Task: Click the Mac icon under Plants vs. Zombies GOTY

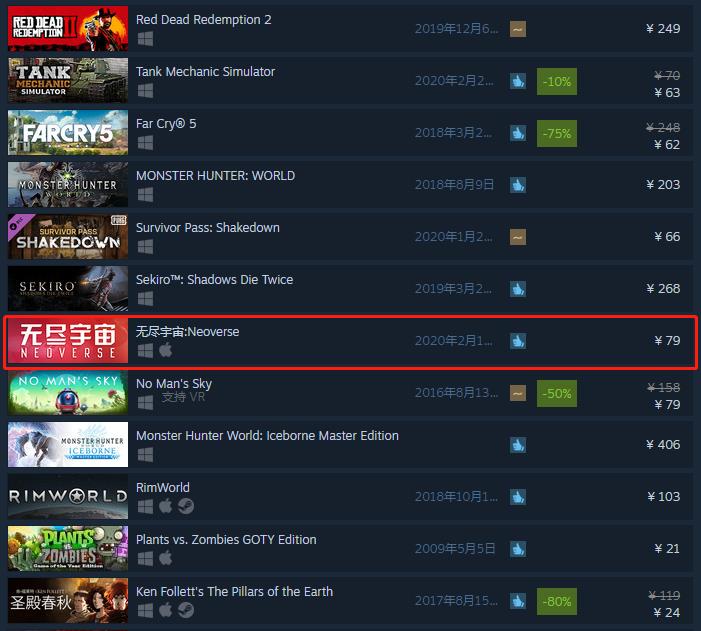Action: pyautogui.click(x=165, y=558)
